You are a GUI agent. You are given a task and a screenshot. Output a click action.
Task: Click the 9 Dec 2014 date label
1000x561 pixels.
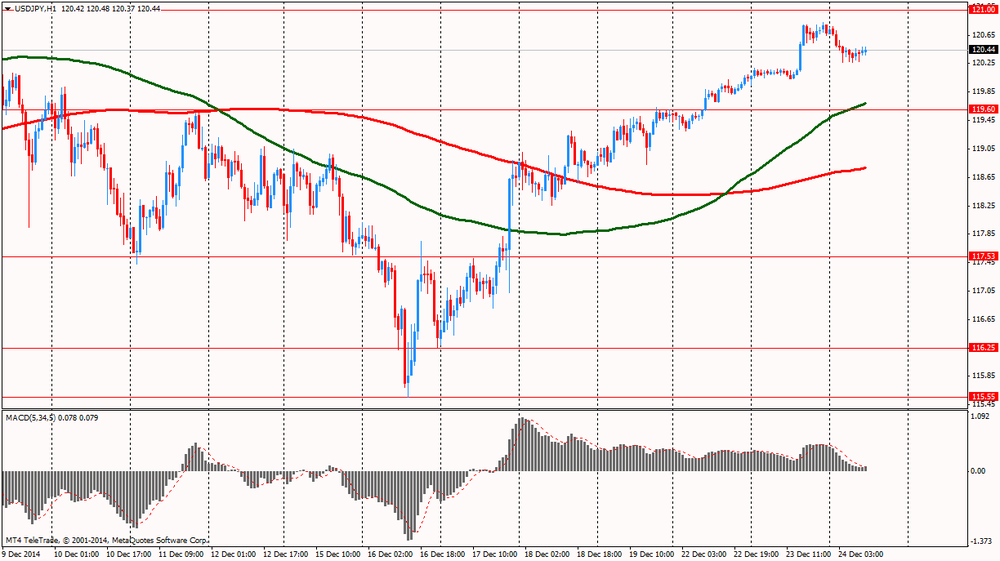21,555
